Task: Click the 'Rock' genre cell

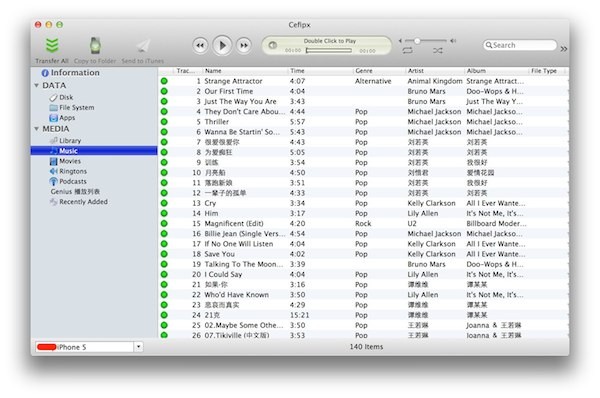Action: [363, 223]
